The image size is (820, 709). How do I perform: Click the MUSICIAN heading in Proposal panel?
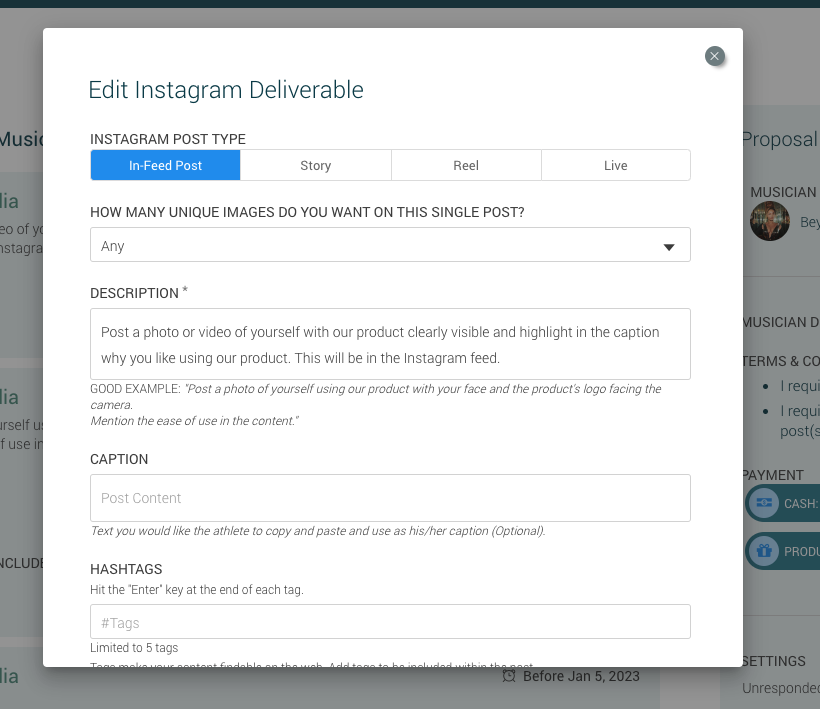(783, 192)
